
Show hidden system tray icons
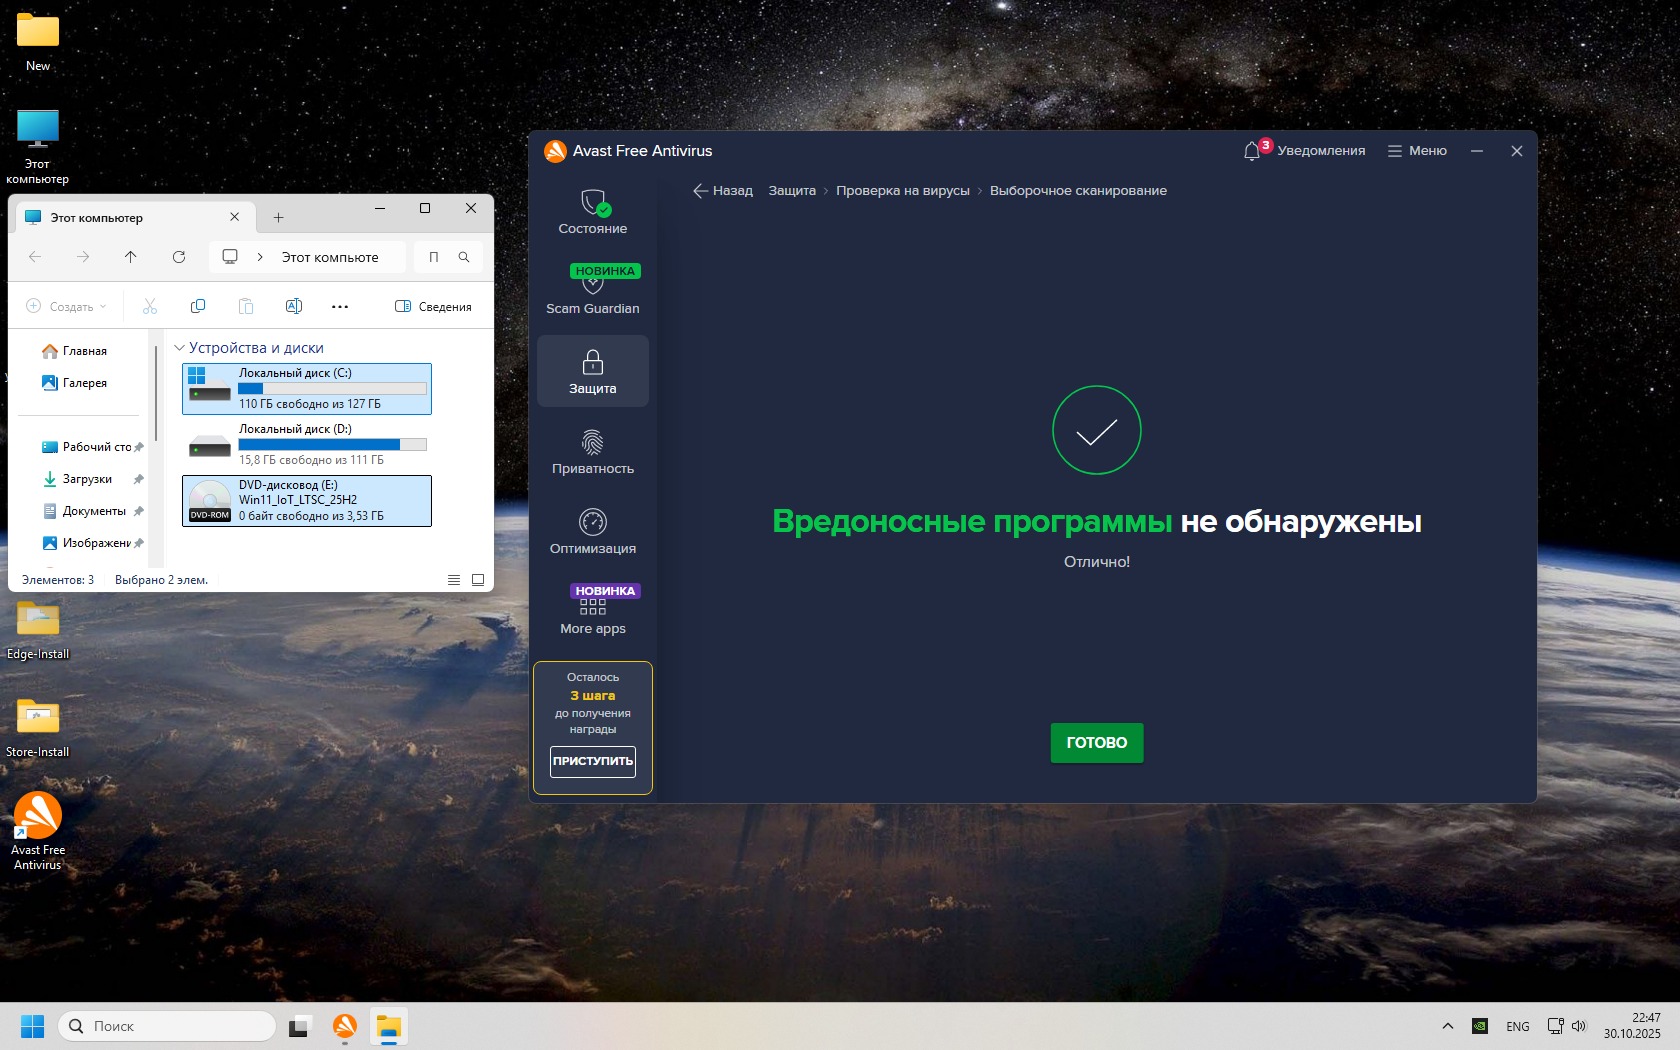pos(1447,1026)
